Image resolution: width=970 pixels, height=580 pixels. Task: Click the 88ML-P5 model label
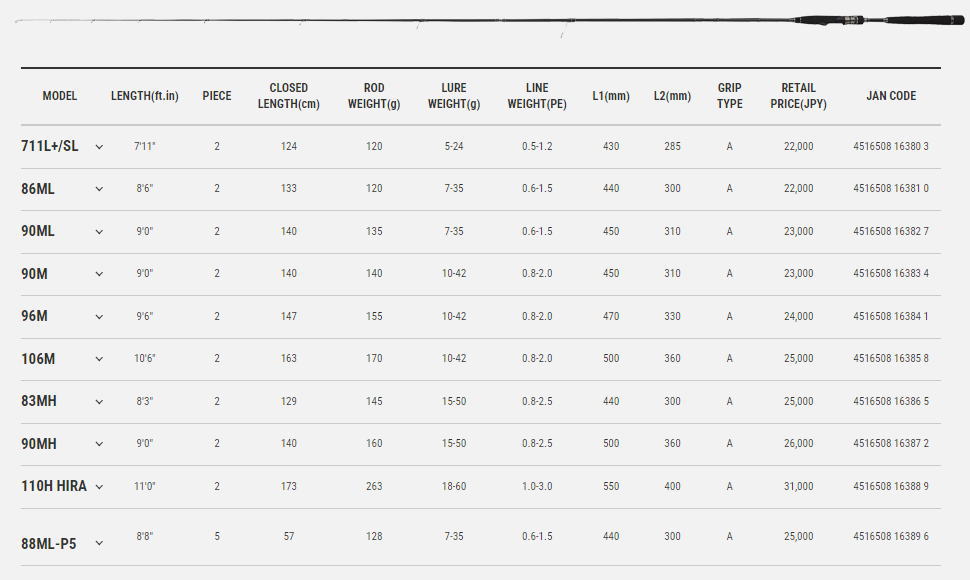(49, 544)
